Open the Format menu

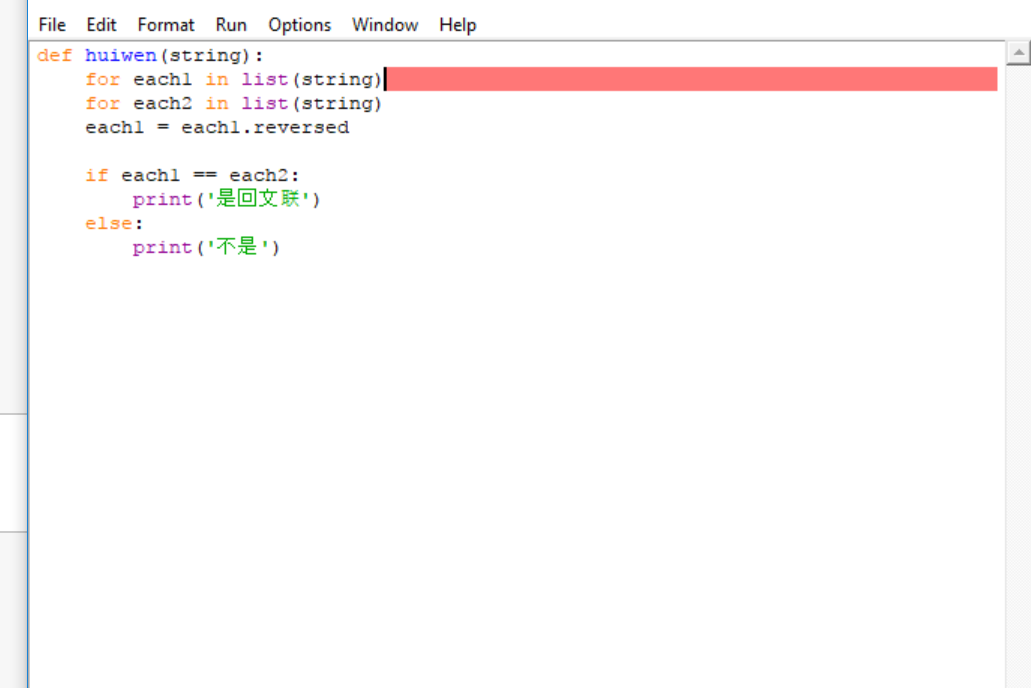[166, 25]
